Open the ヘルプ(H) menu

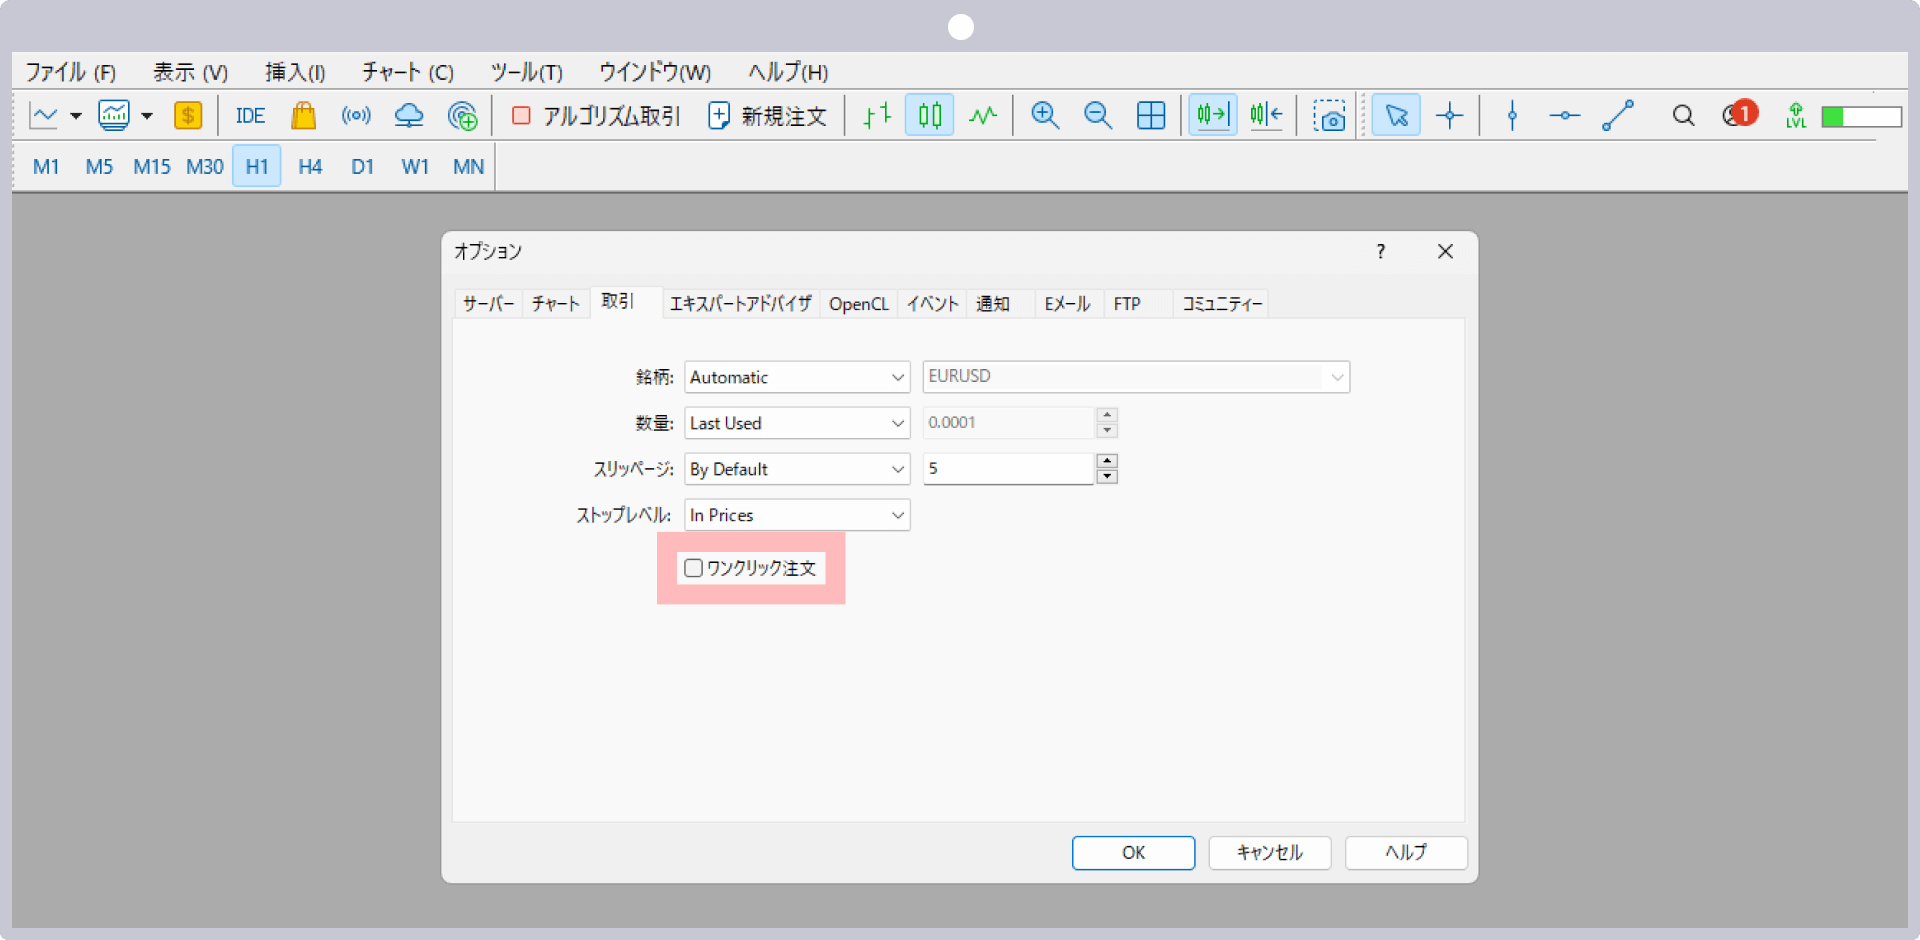tap(789, 72)
